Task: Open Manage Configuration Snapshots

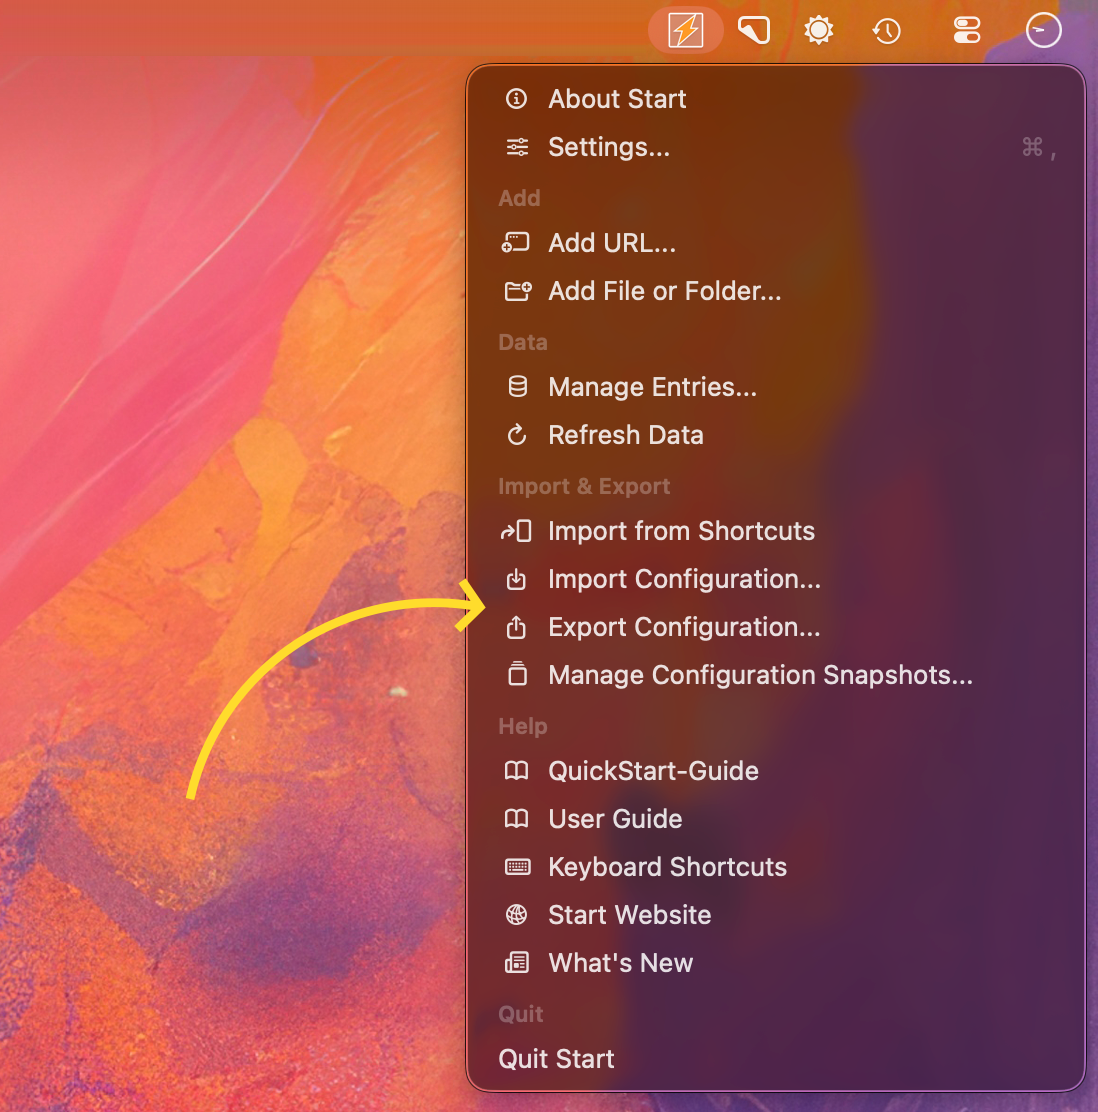Action: click(x=760, y=675)
